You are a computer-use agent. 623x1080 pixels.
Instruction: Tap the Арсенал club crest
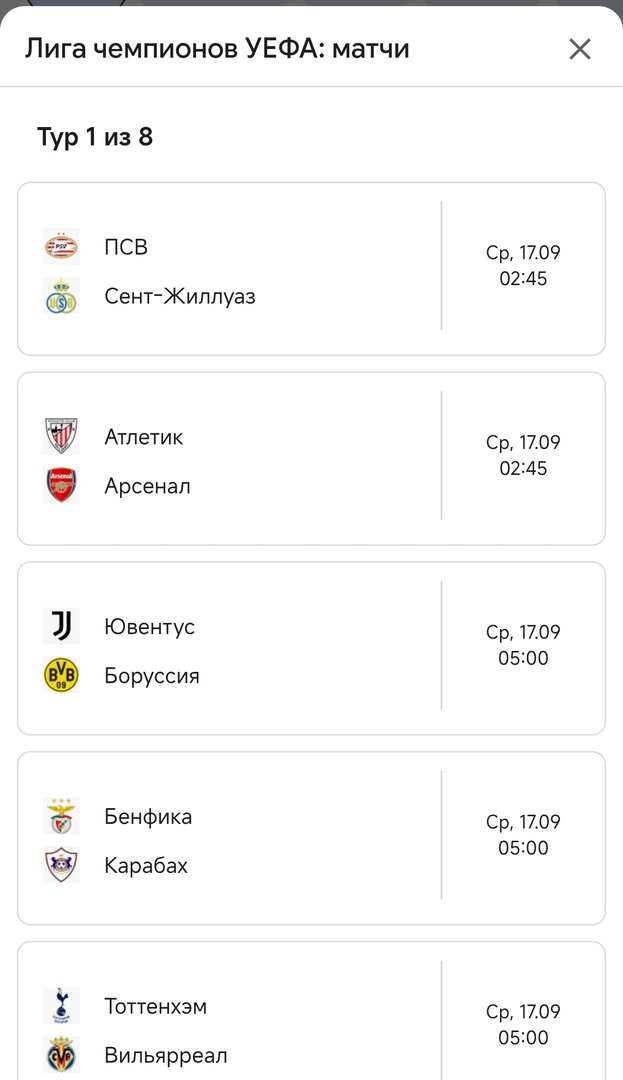tap(61, 486)
